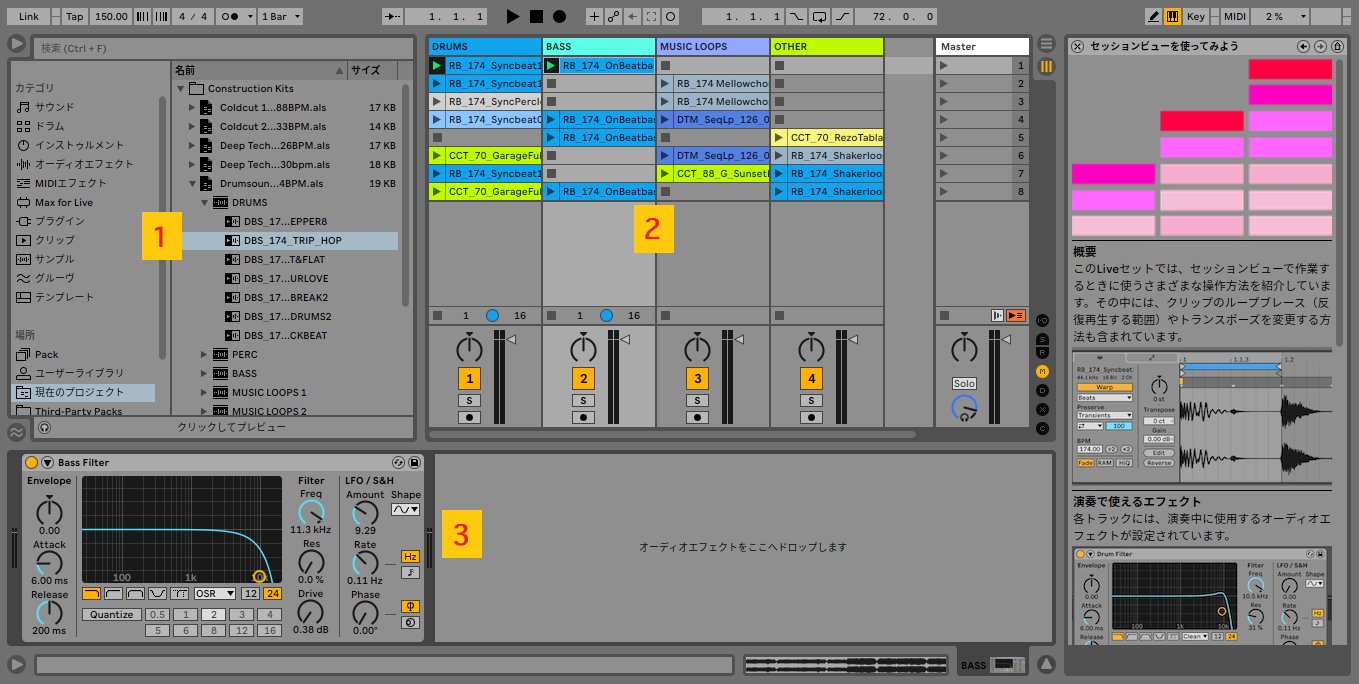Deactivate the BASS track activator 2
This screenshot has width=1359, height=684.
pyautogui.click(x=584, y=379)
